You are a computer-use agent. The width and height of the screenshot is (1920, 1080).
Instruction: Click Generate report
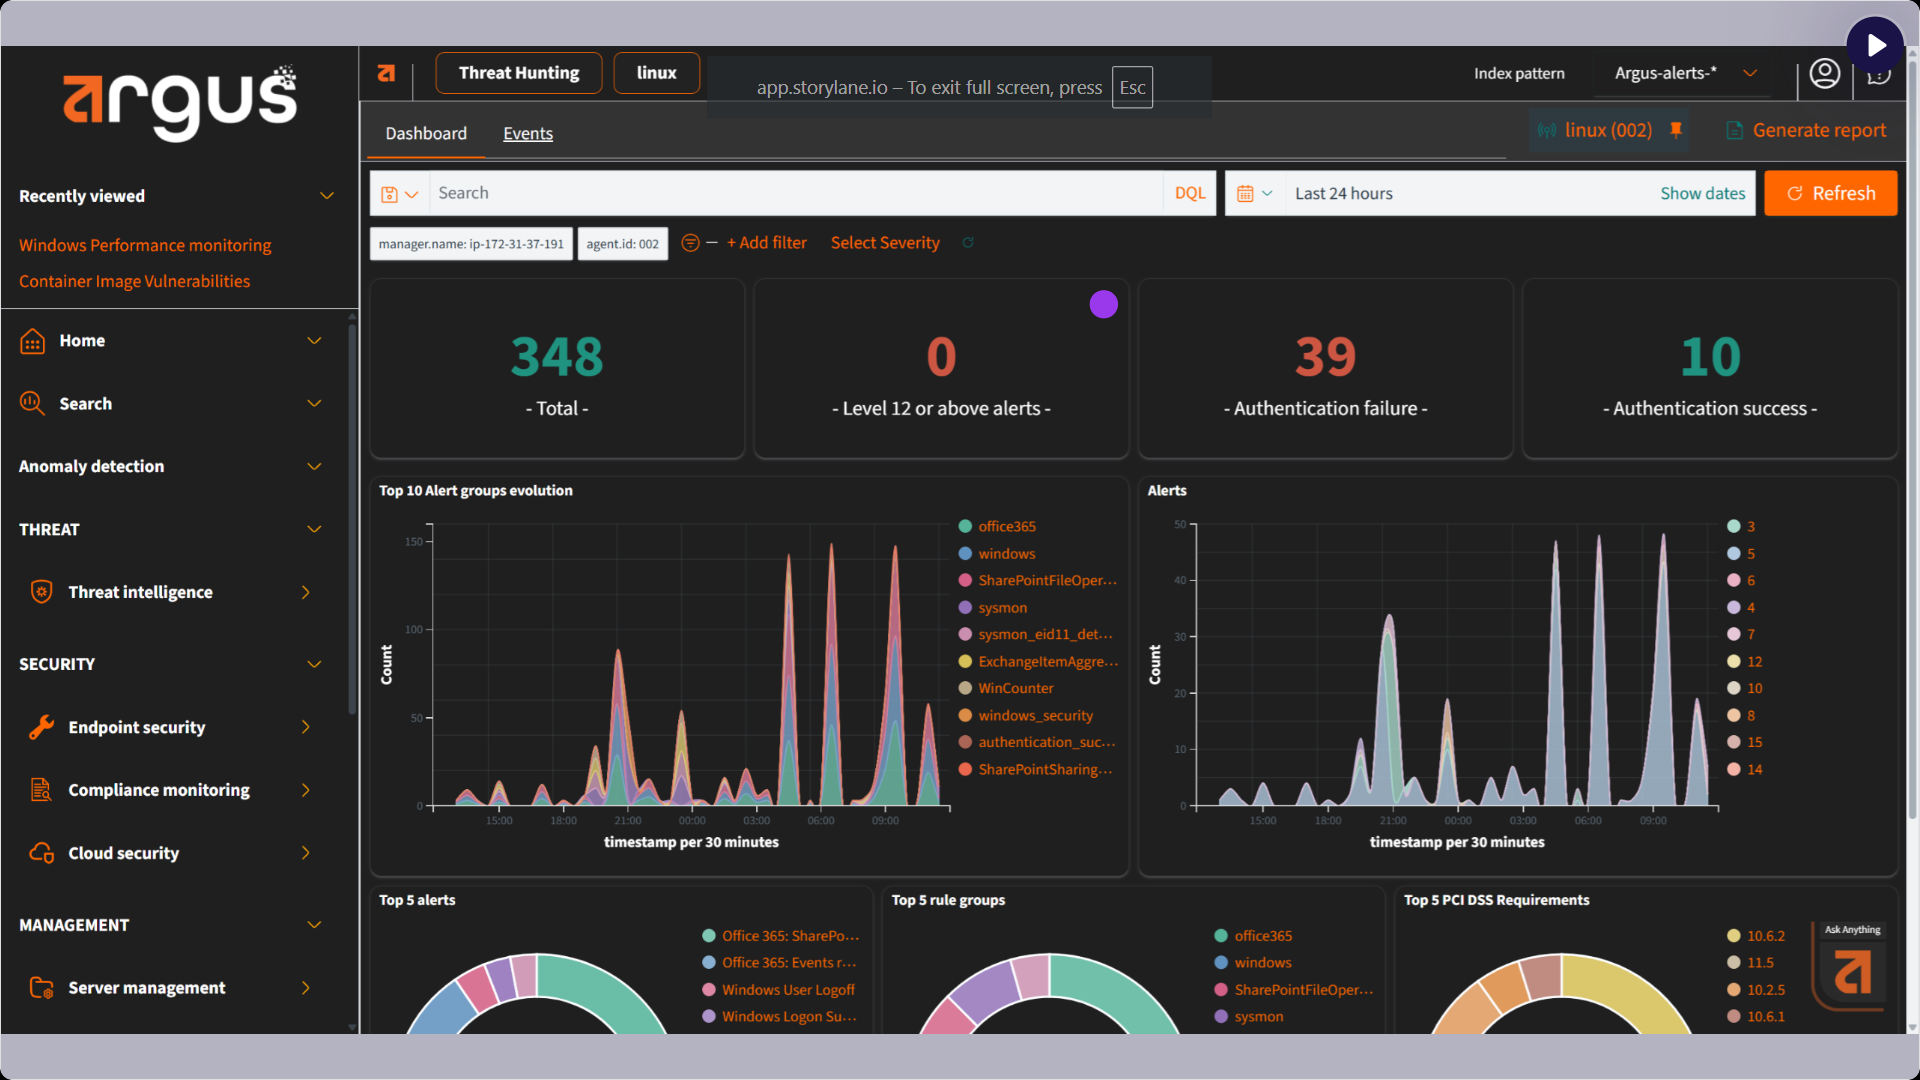point(1807,131)
